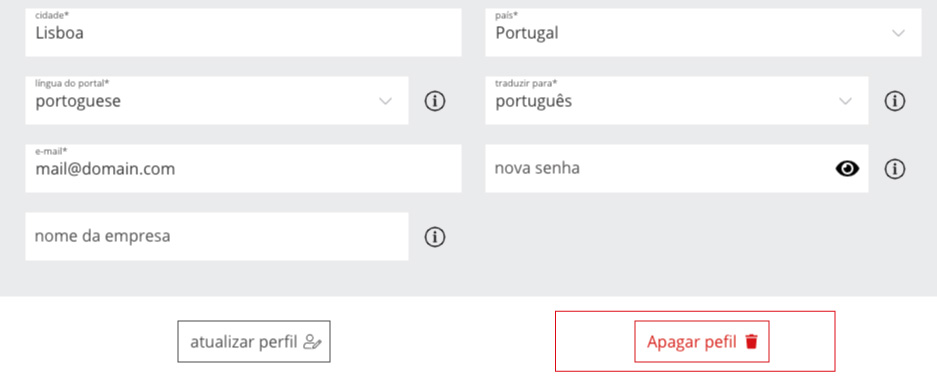Click the red Apagar pefil button
The width and height of the screenshot is (937, 386).
(x=702, y=342)
